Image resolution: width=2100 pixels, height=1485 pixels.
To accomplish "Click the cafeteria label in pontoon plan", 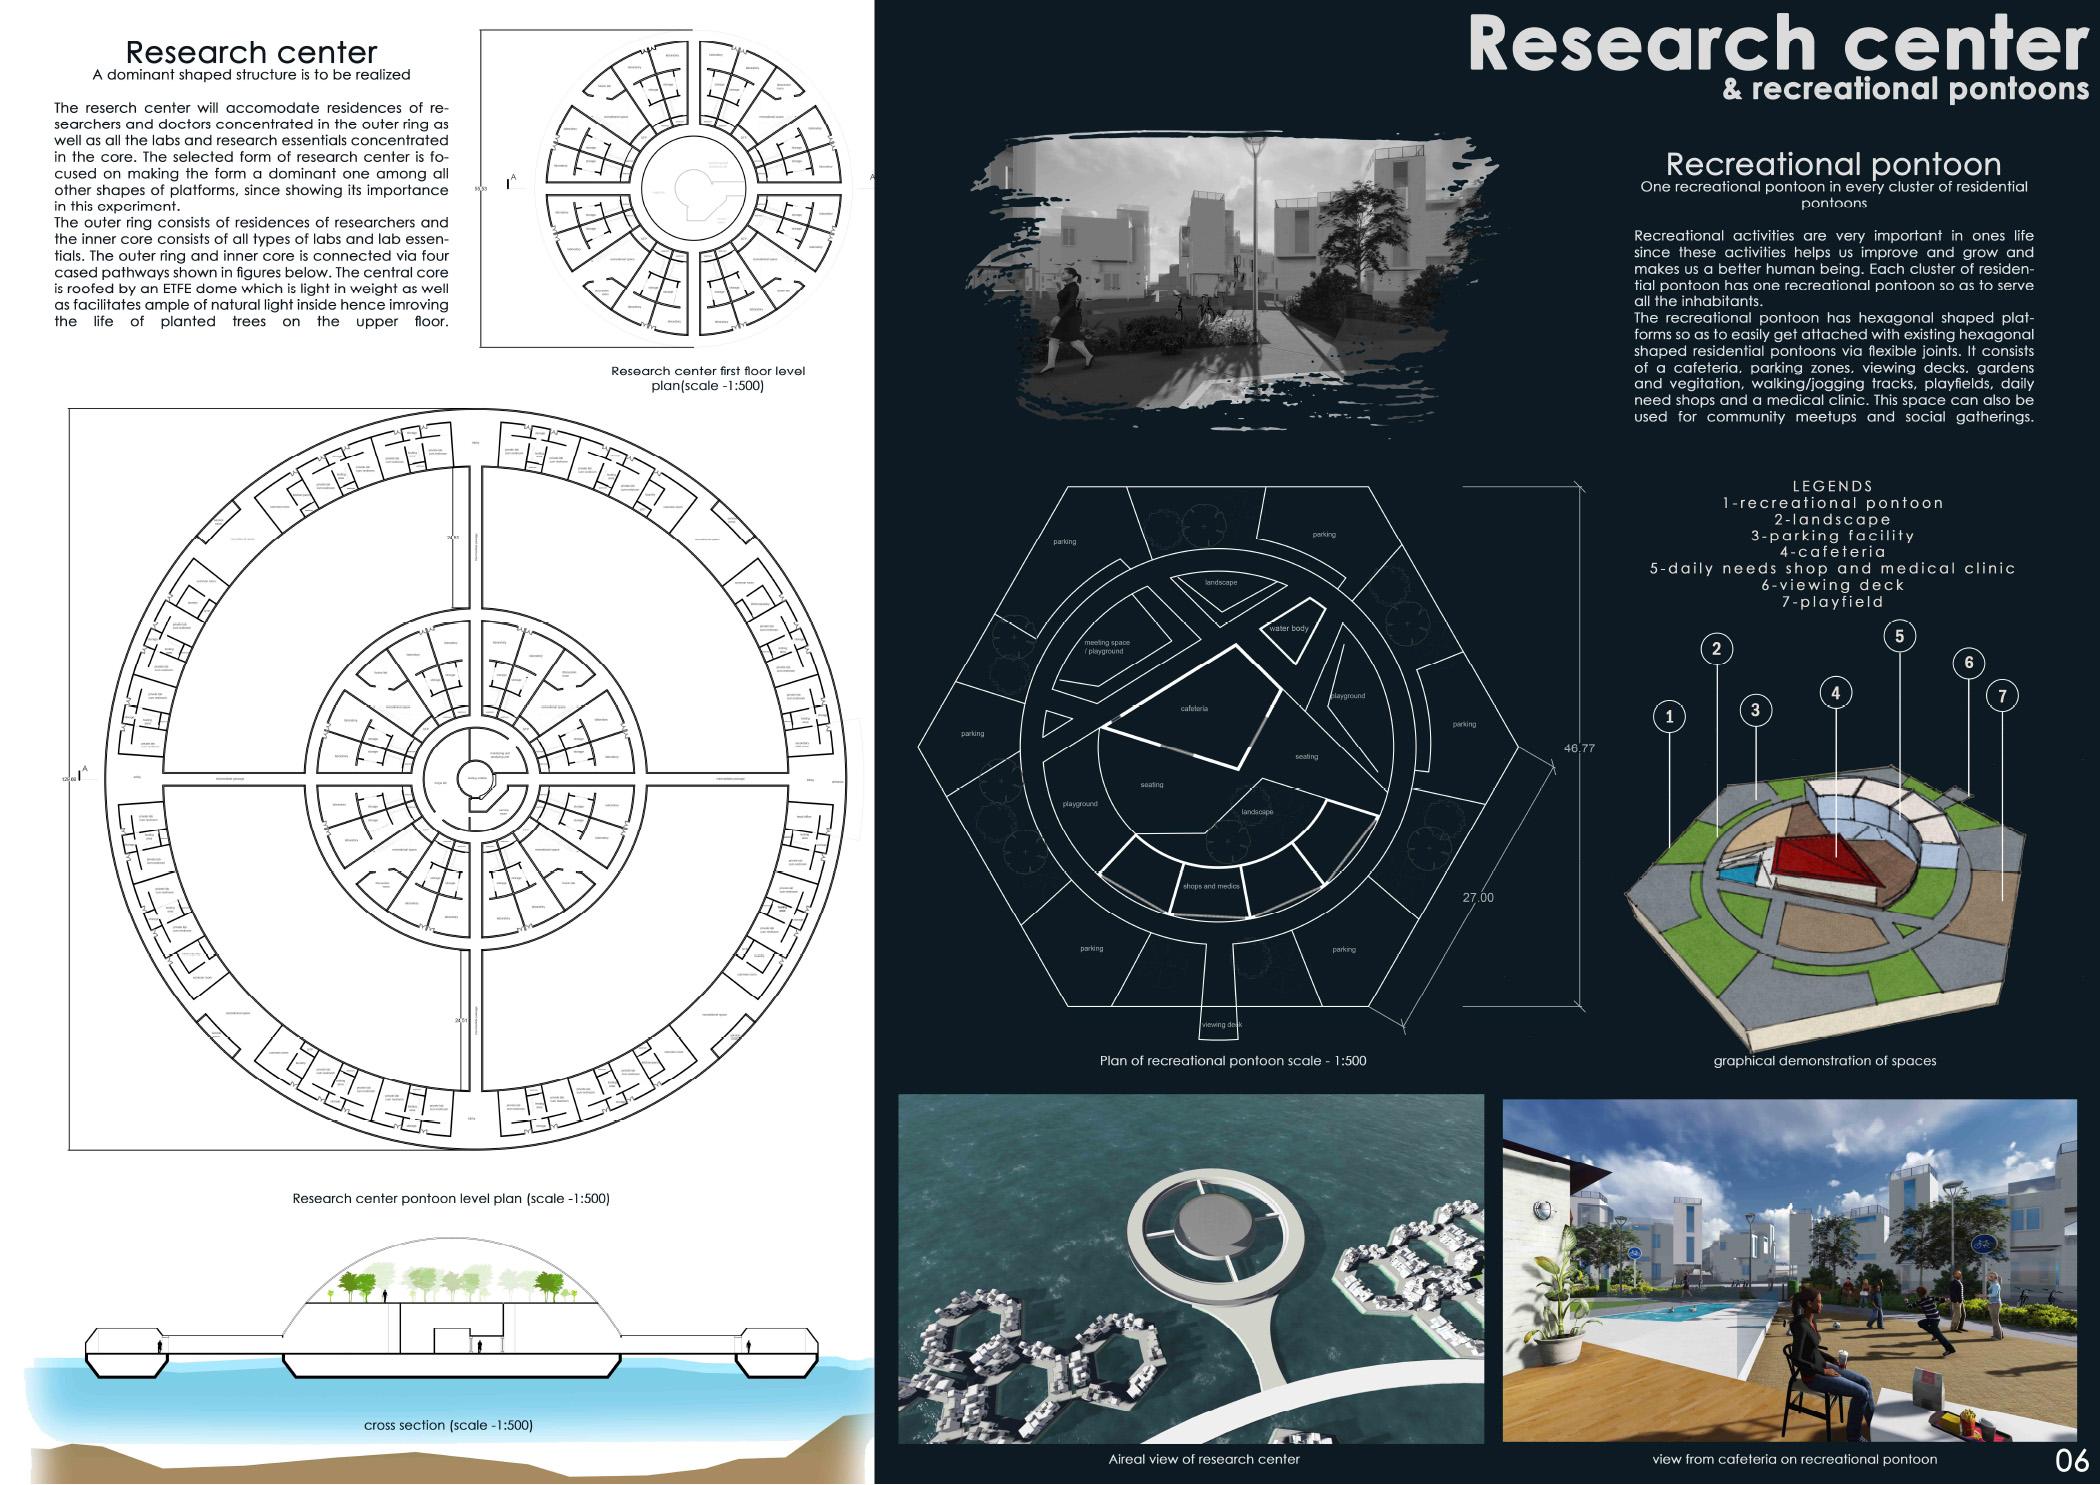I will coord(1194,709).
